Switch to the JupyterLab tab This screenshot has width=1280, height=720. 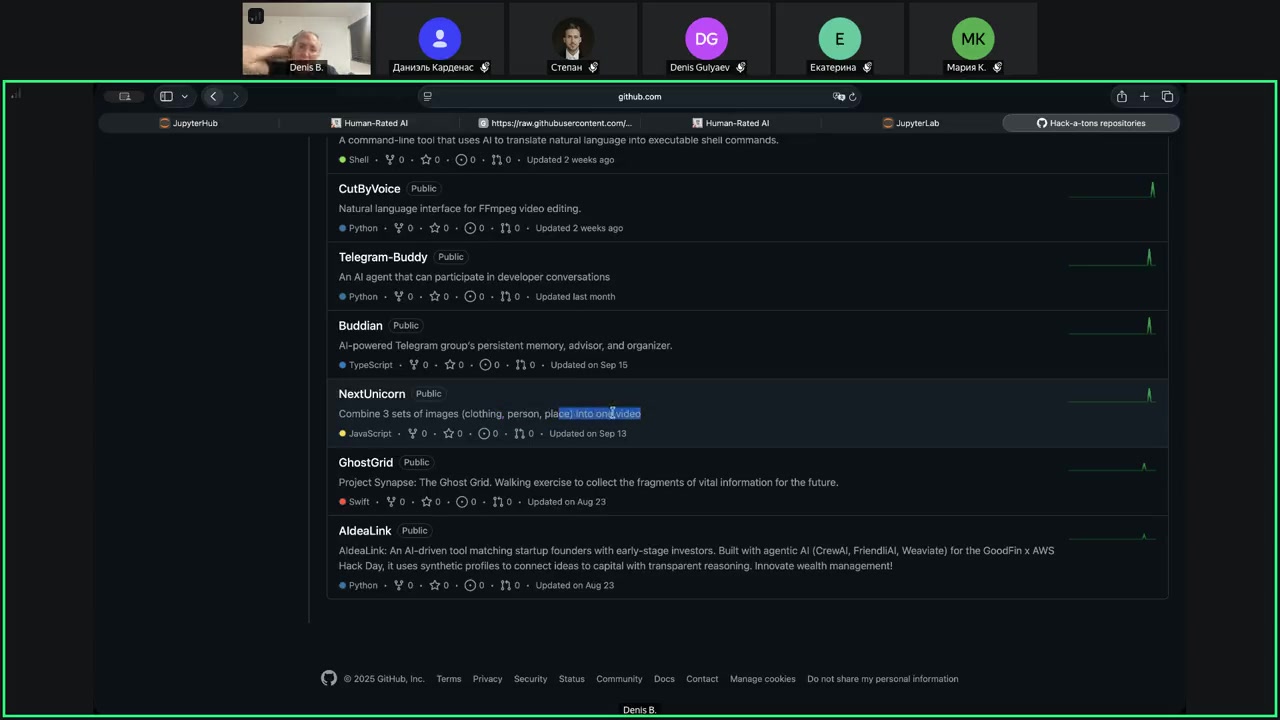click(911, 123)
